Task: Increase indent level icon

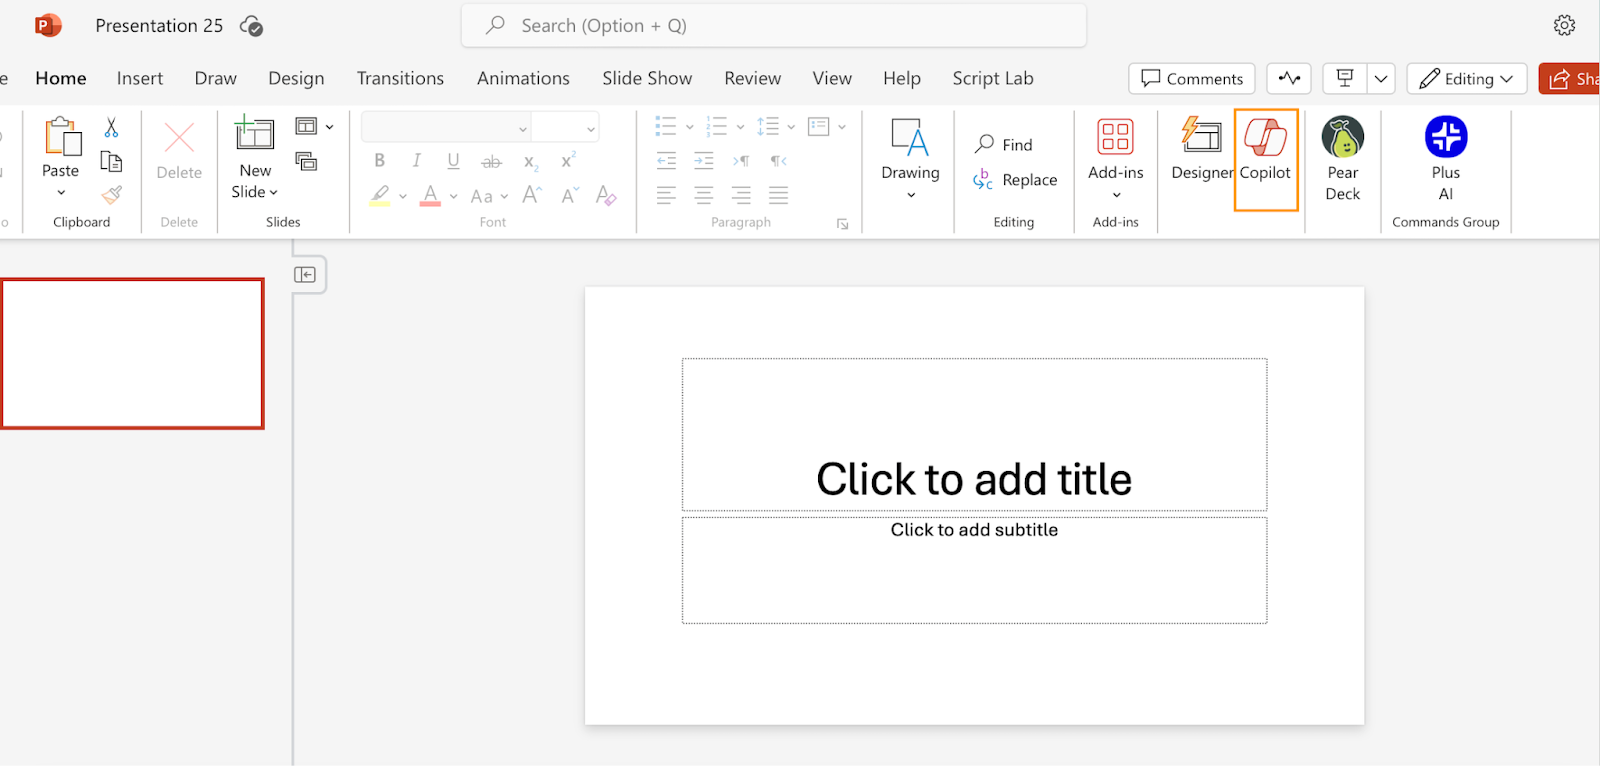Action: click(704, 161)
